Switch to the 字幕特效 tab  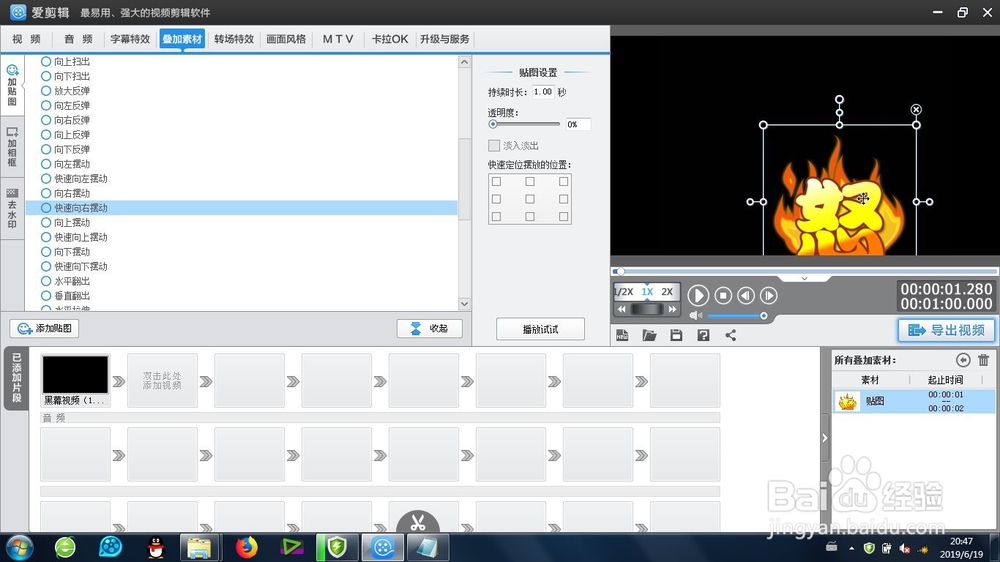pos(130,39)
